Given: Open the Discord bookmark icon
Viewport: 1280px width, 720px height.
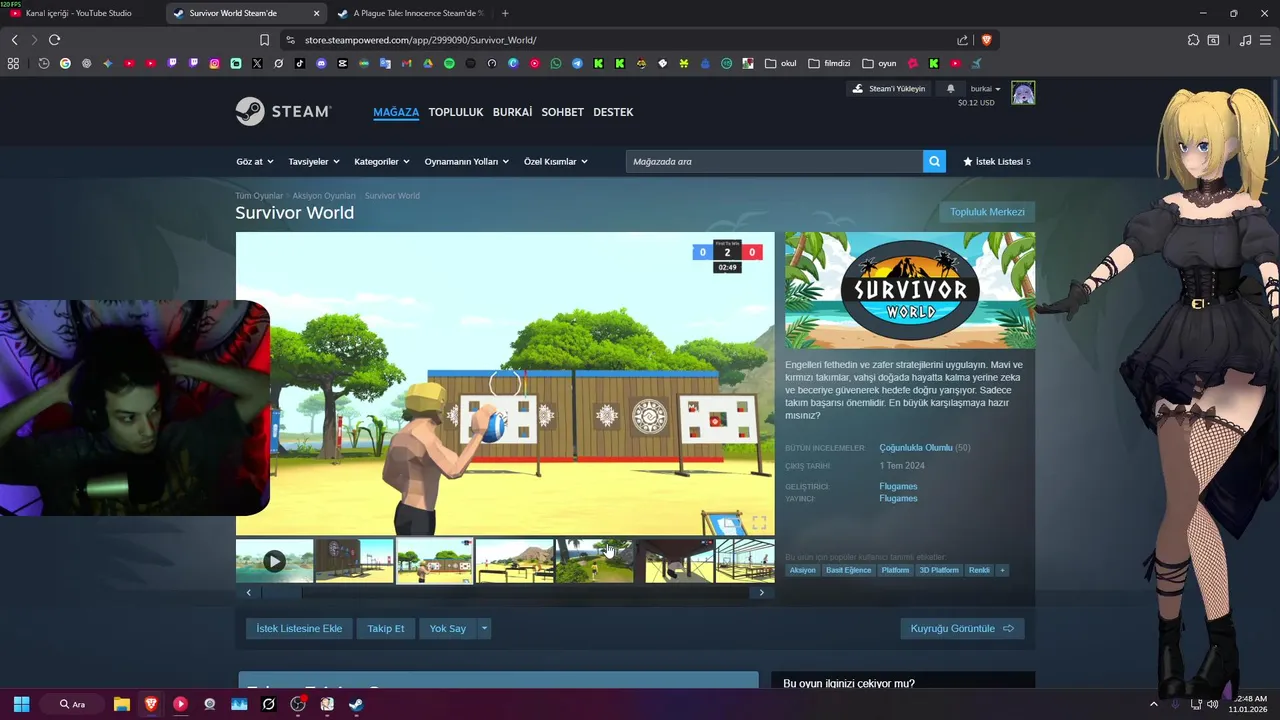Looking at the screenshot, I should coord(321,63).
